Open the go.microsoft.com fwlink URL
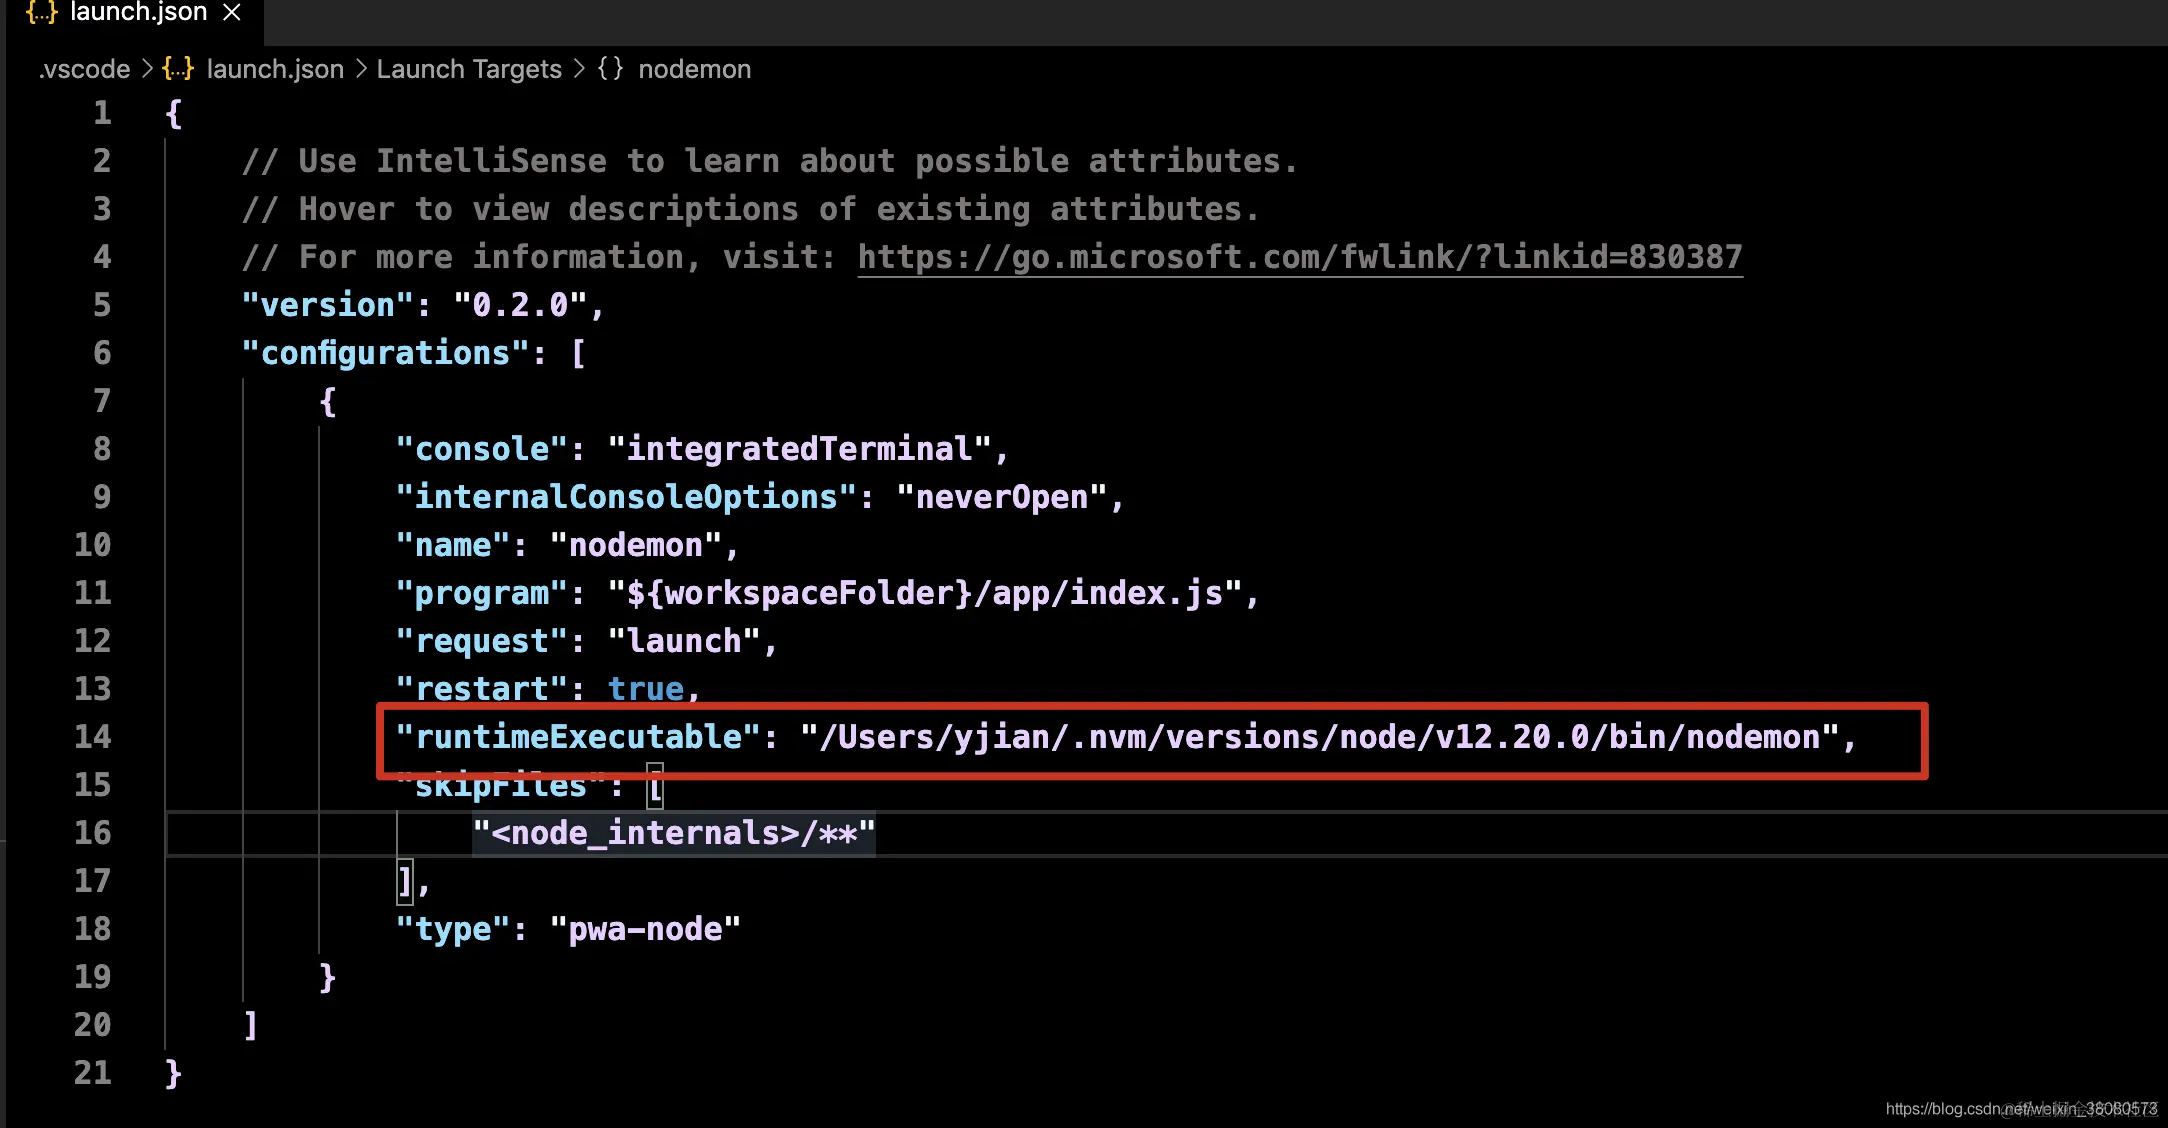Screen dimensions: 2168x1128 [1299, 257]
